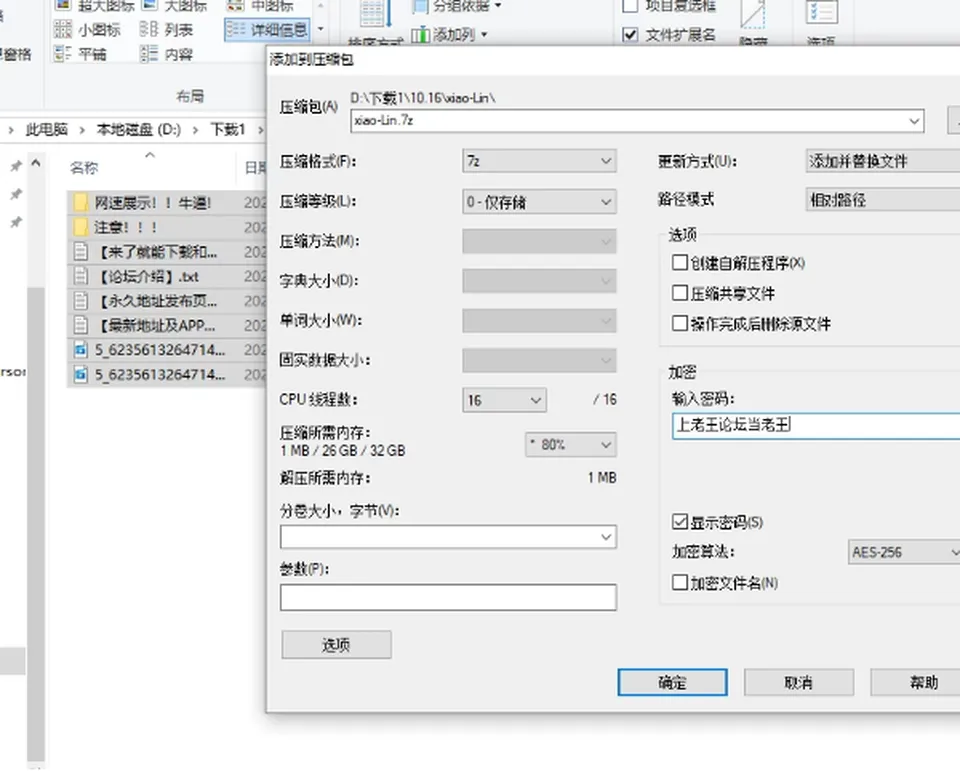Click the 【永久地址发布页 text file icon
This screenshot has width=960, height=771.
(80, 301)
